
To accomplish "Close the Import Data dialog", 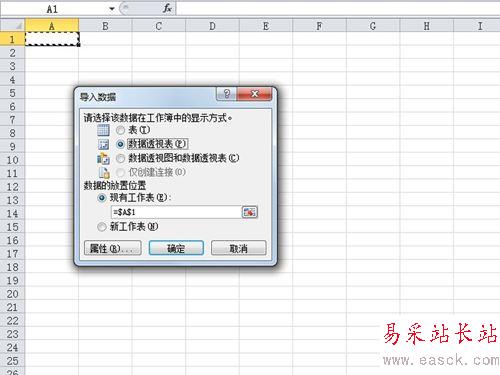I will tap(255, 94).
